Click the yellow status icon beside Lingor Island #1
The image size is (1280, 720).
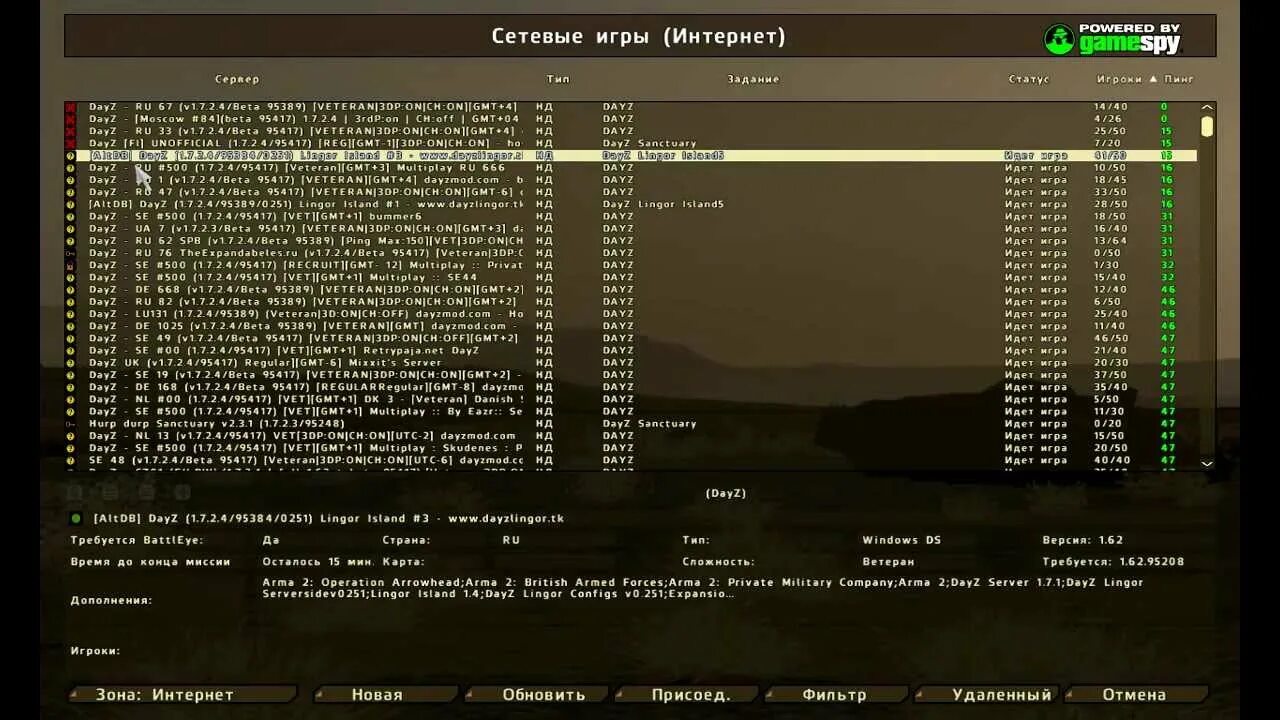point(71,204)
